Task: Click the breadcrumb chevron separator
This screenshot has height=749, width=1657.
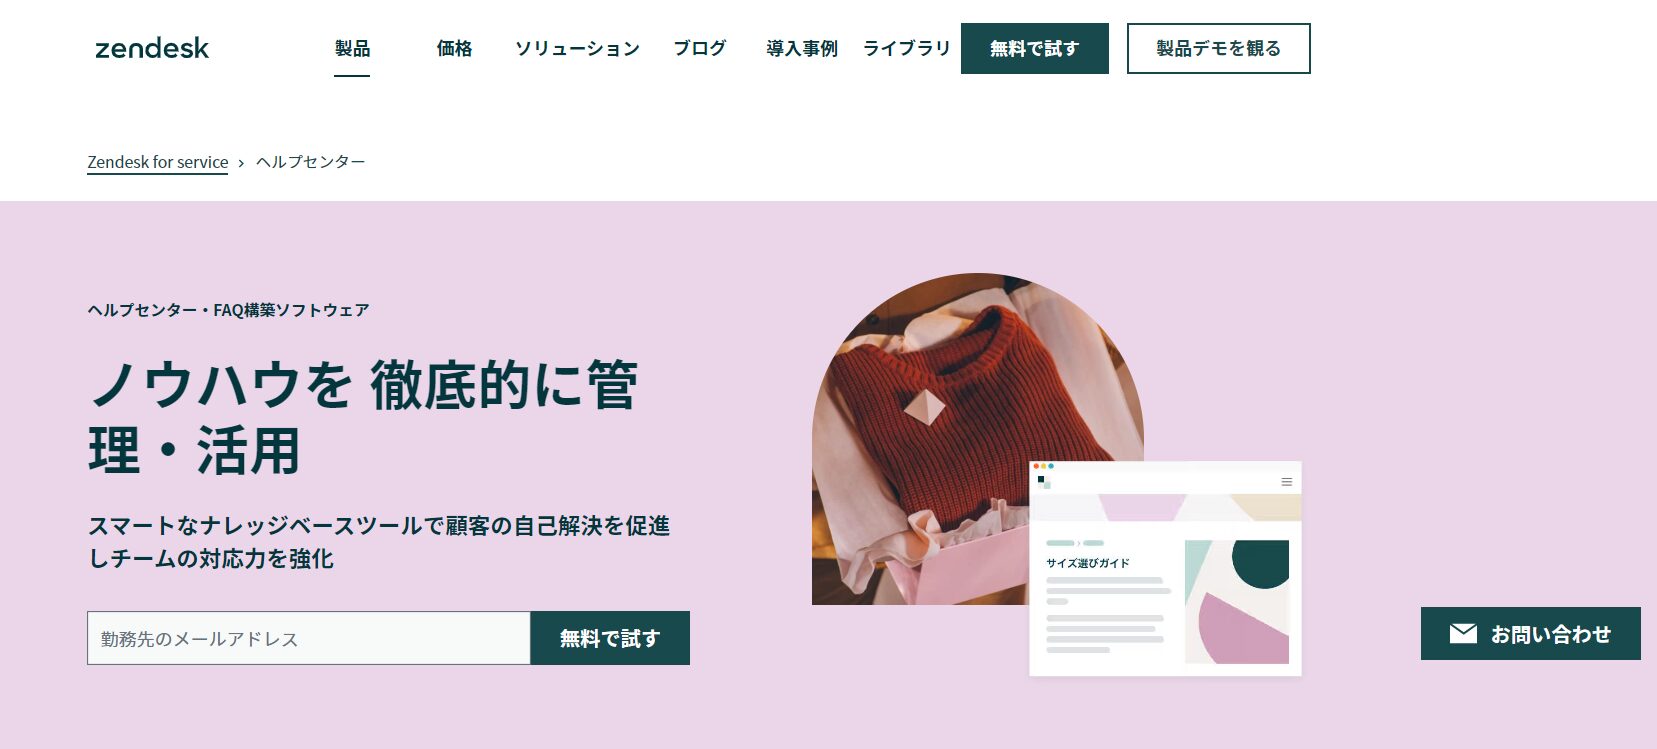Action: pyautogui.click(x=241, y=162)
